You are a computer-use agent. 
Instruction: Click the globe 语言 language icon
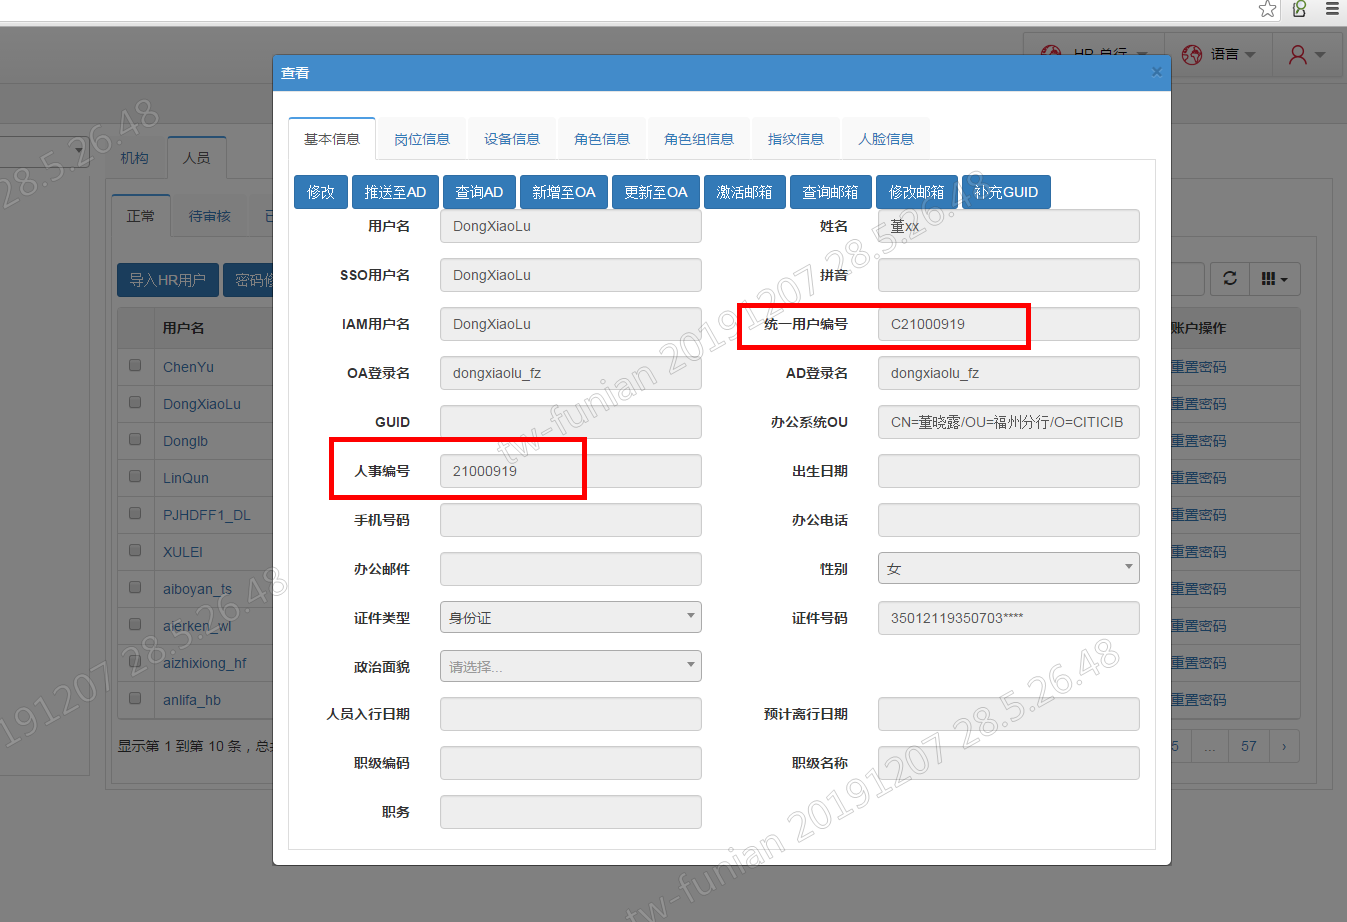coord(1191,54)
